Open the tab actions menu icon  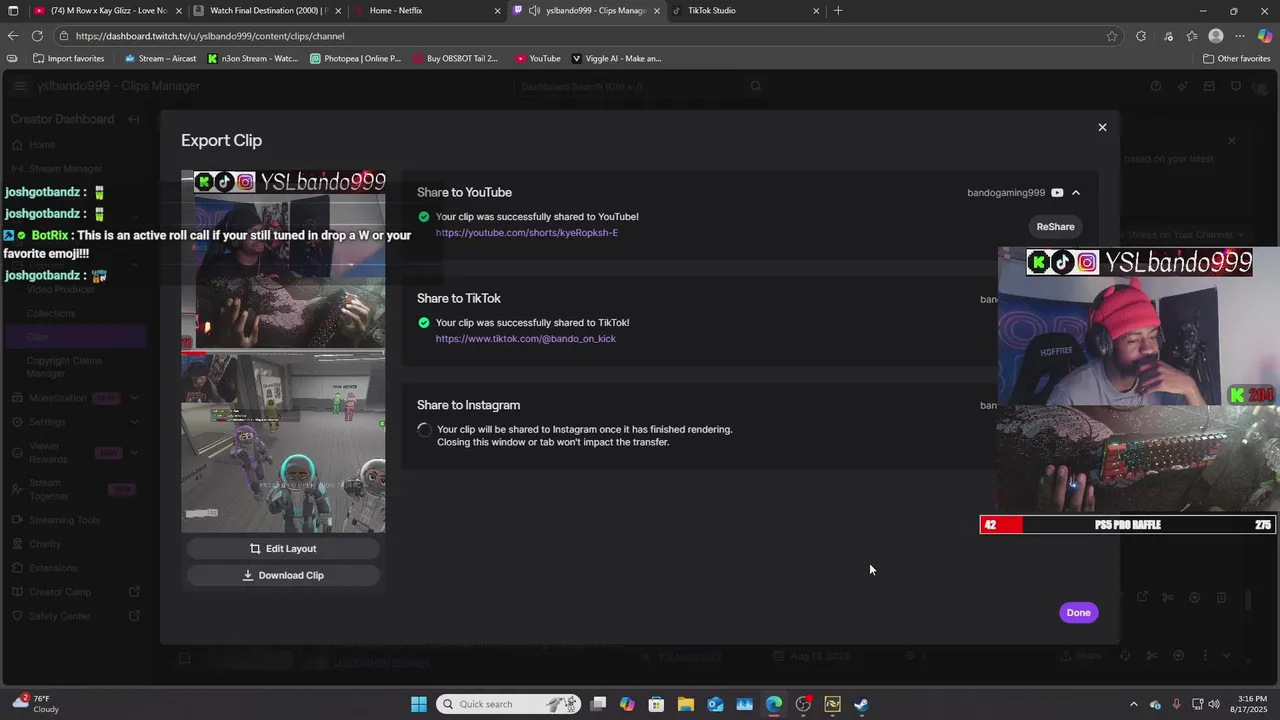coord(13,11)
